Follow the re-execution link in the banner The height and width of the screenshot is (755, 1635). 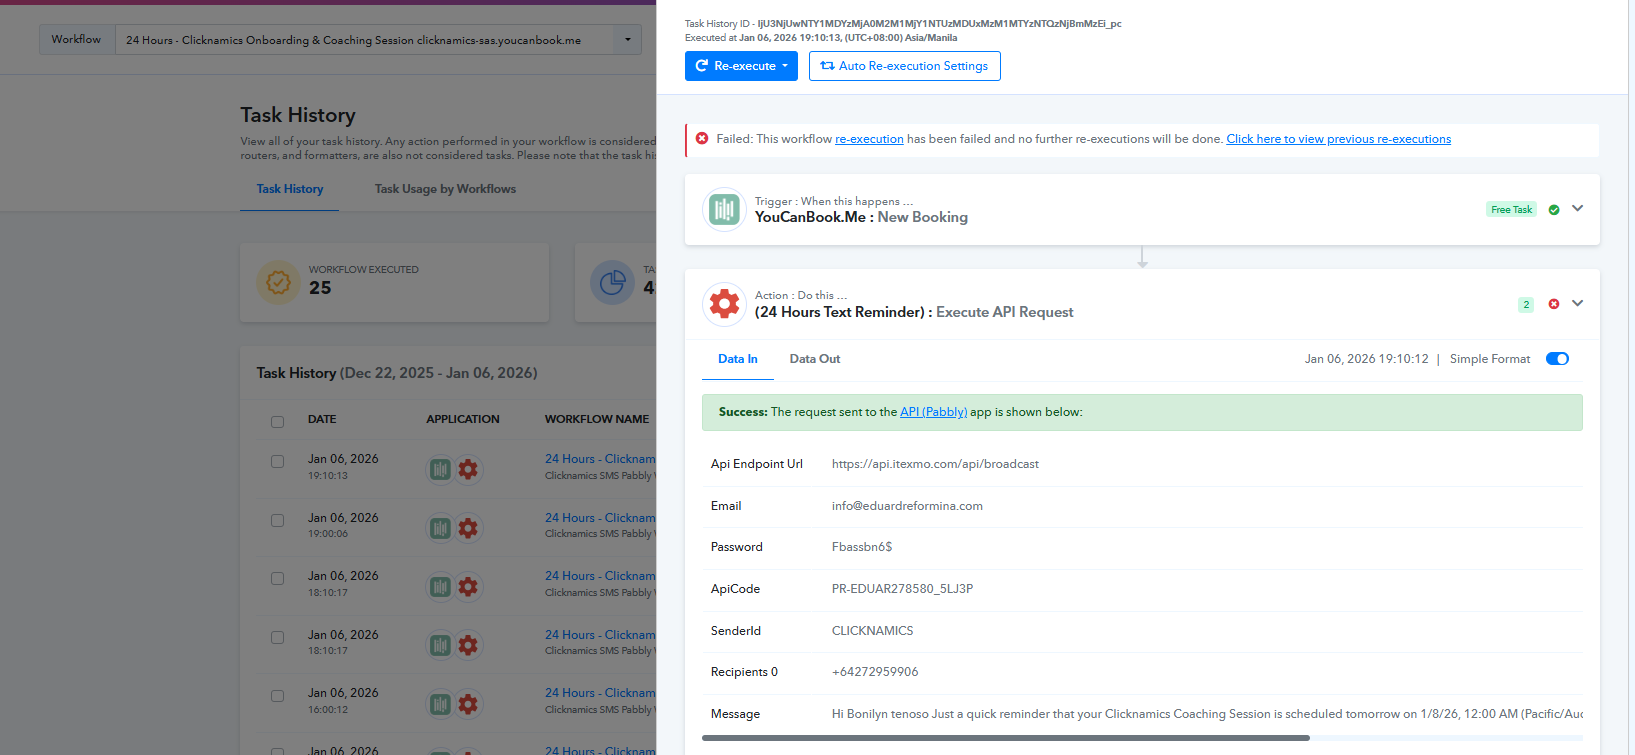pyautogui.click(x=869, y=139)
